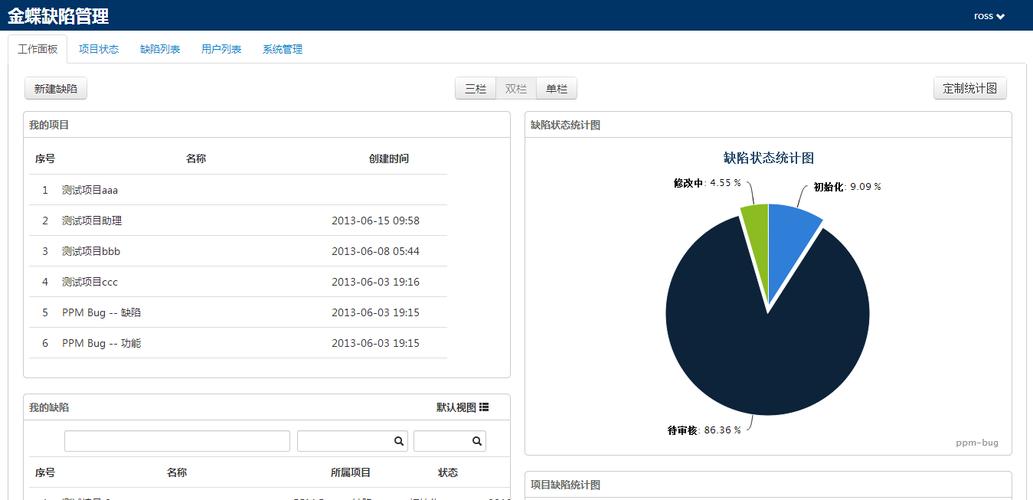Click the 状态 column header in 我的缺陷
Image resolution: width=1033 pixels, height=500 pixels.
pyautogui.click(x=448, y=472)
